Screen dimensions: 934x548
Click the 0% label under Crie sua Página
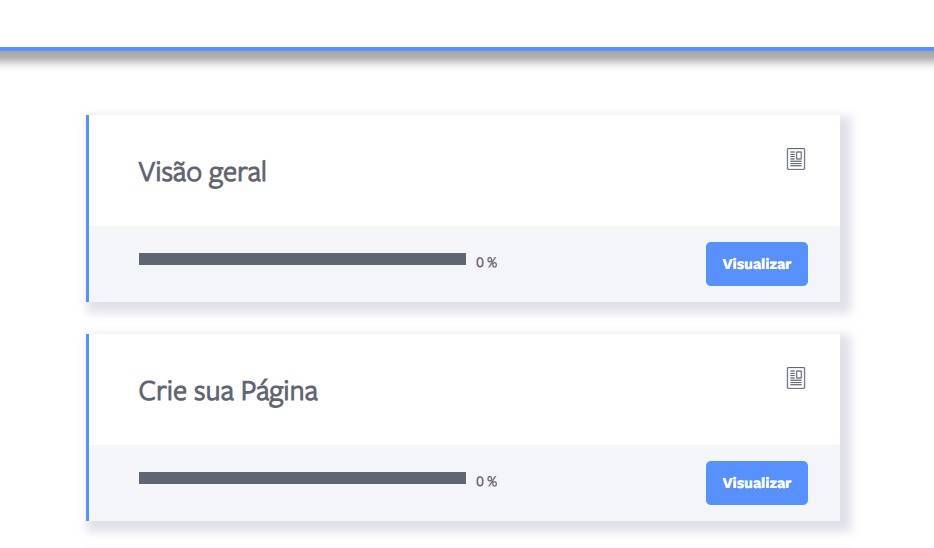(x=486, y=482)
